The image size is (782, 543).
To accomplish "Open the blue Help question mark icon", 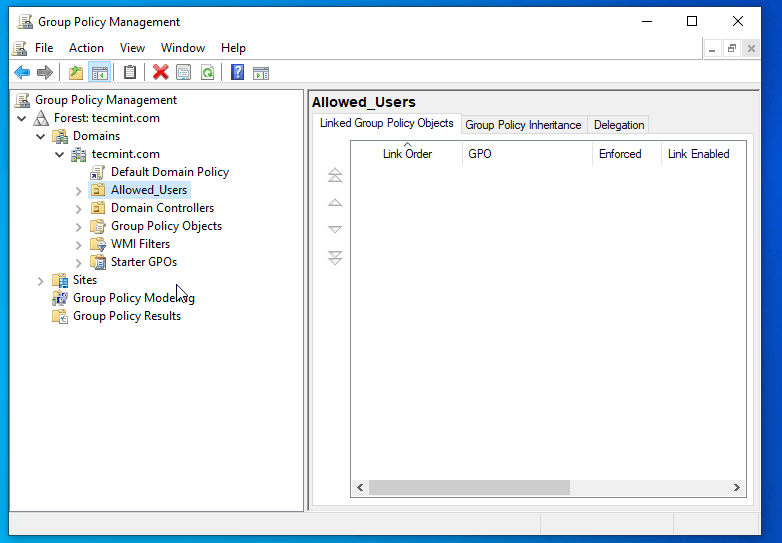I will pos(237,72).
